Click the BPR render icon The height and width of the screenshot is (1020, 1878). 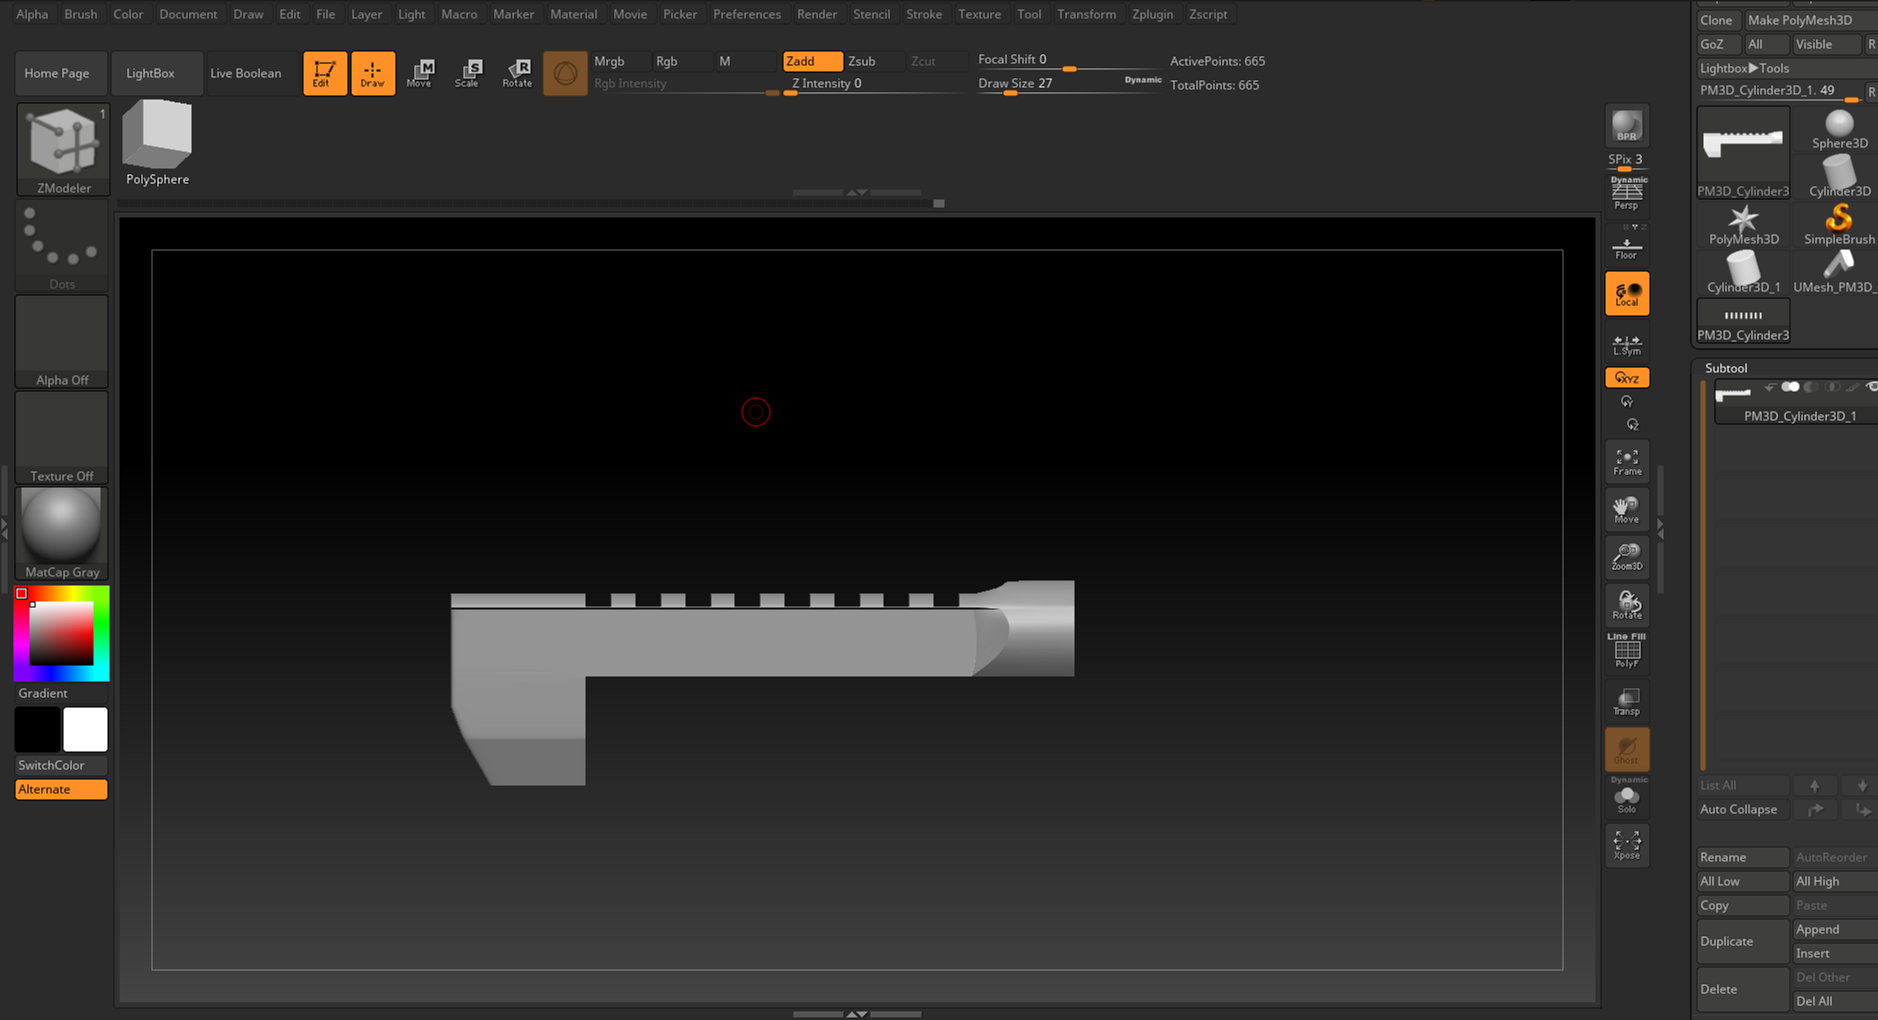coord(1626,126)
